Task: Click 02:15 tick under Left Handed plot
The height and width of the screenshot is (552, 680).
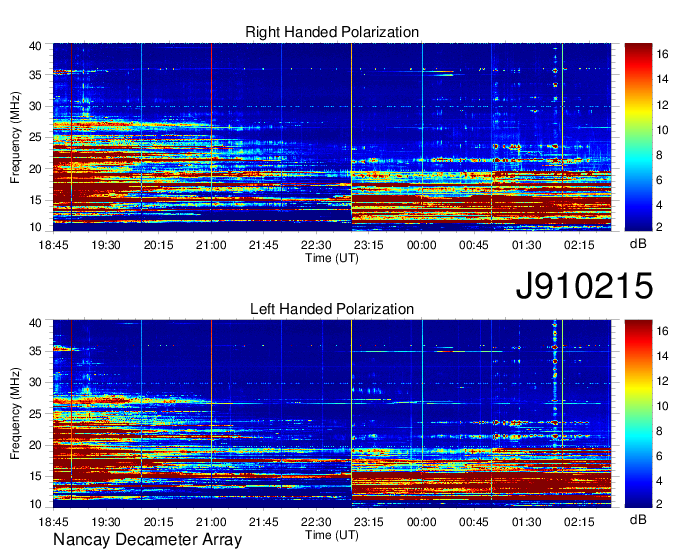Action: (579, 522)
